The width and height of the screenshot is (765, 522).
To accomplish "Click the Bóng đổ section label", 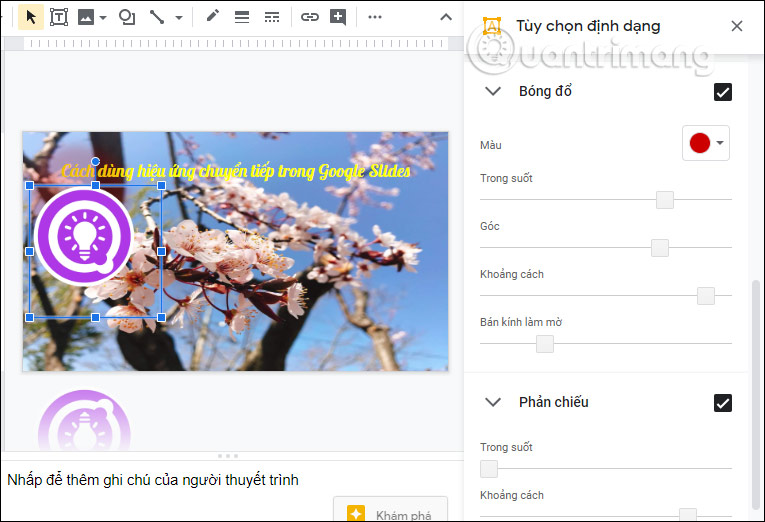I will [545, 91].
